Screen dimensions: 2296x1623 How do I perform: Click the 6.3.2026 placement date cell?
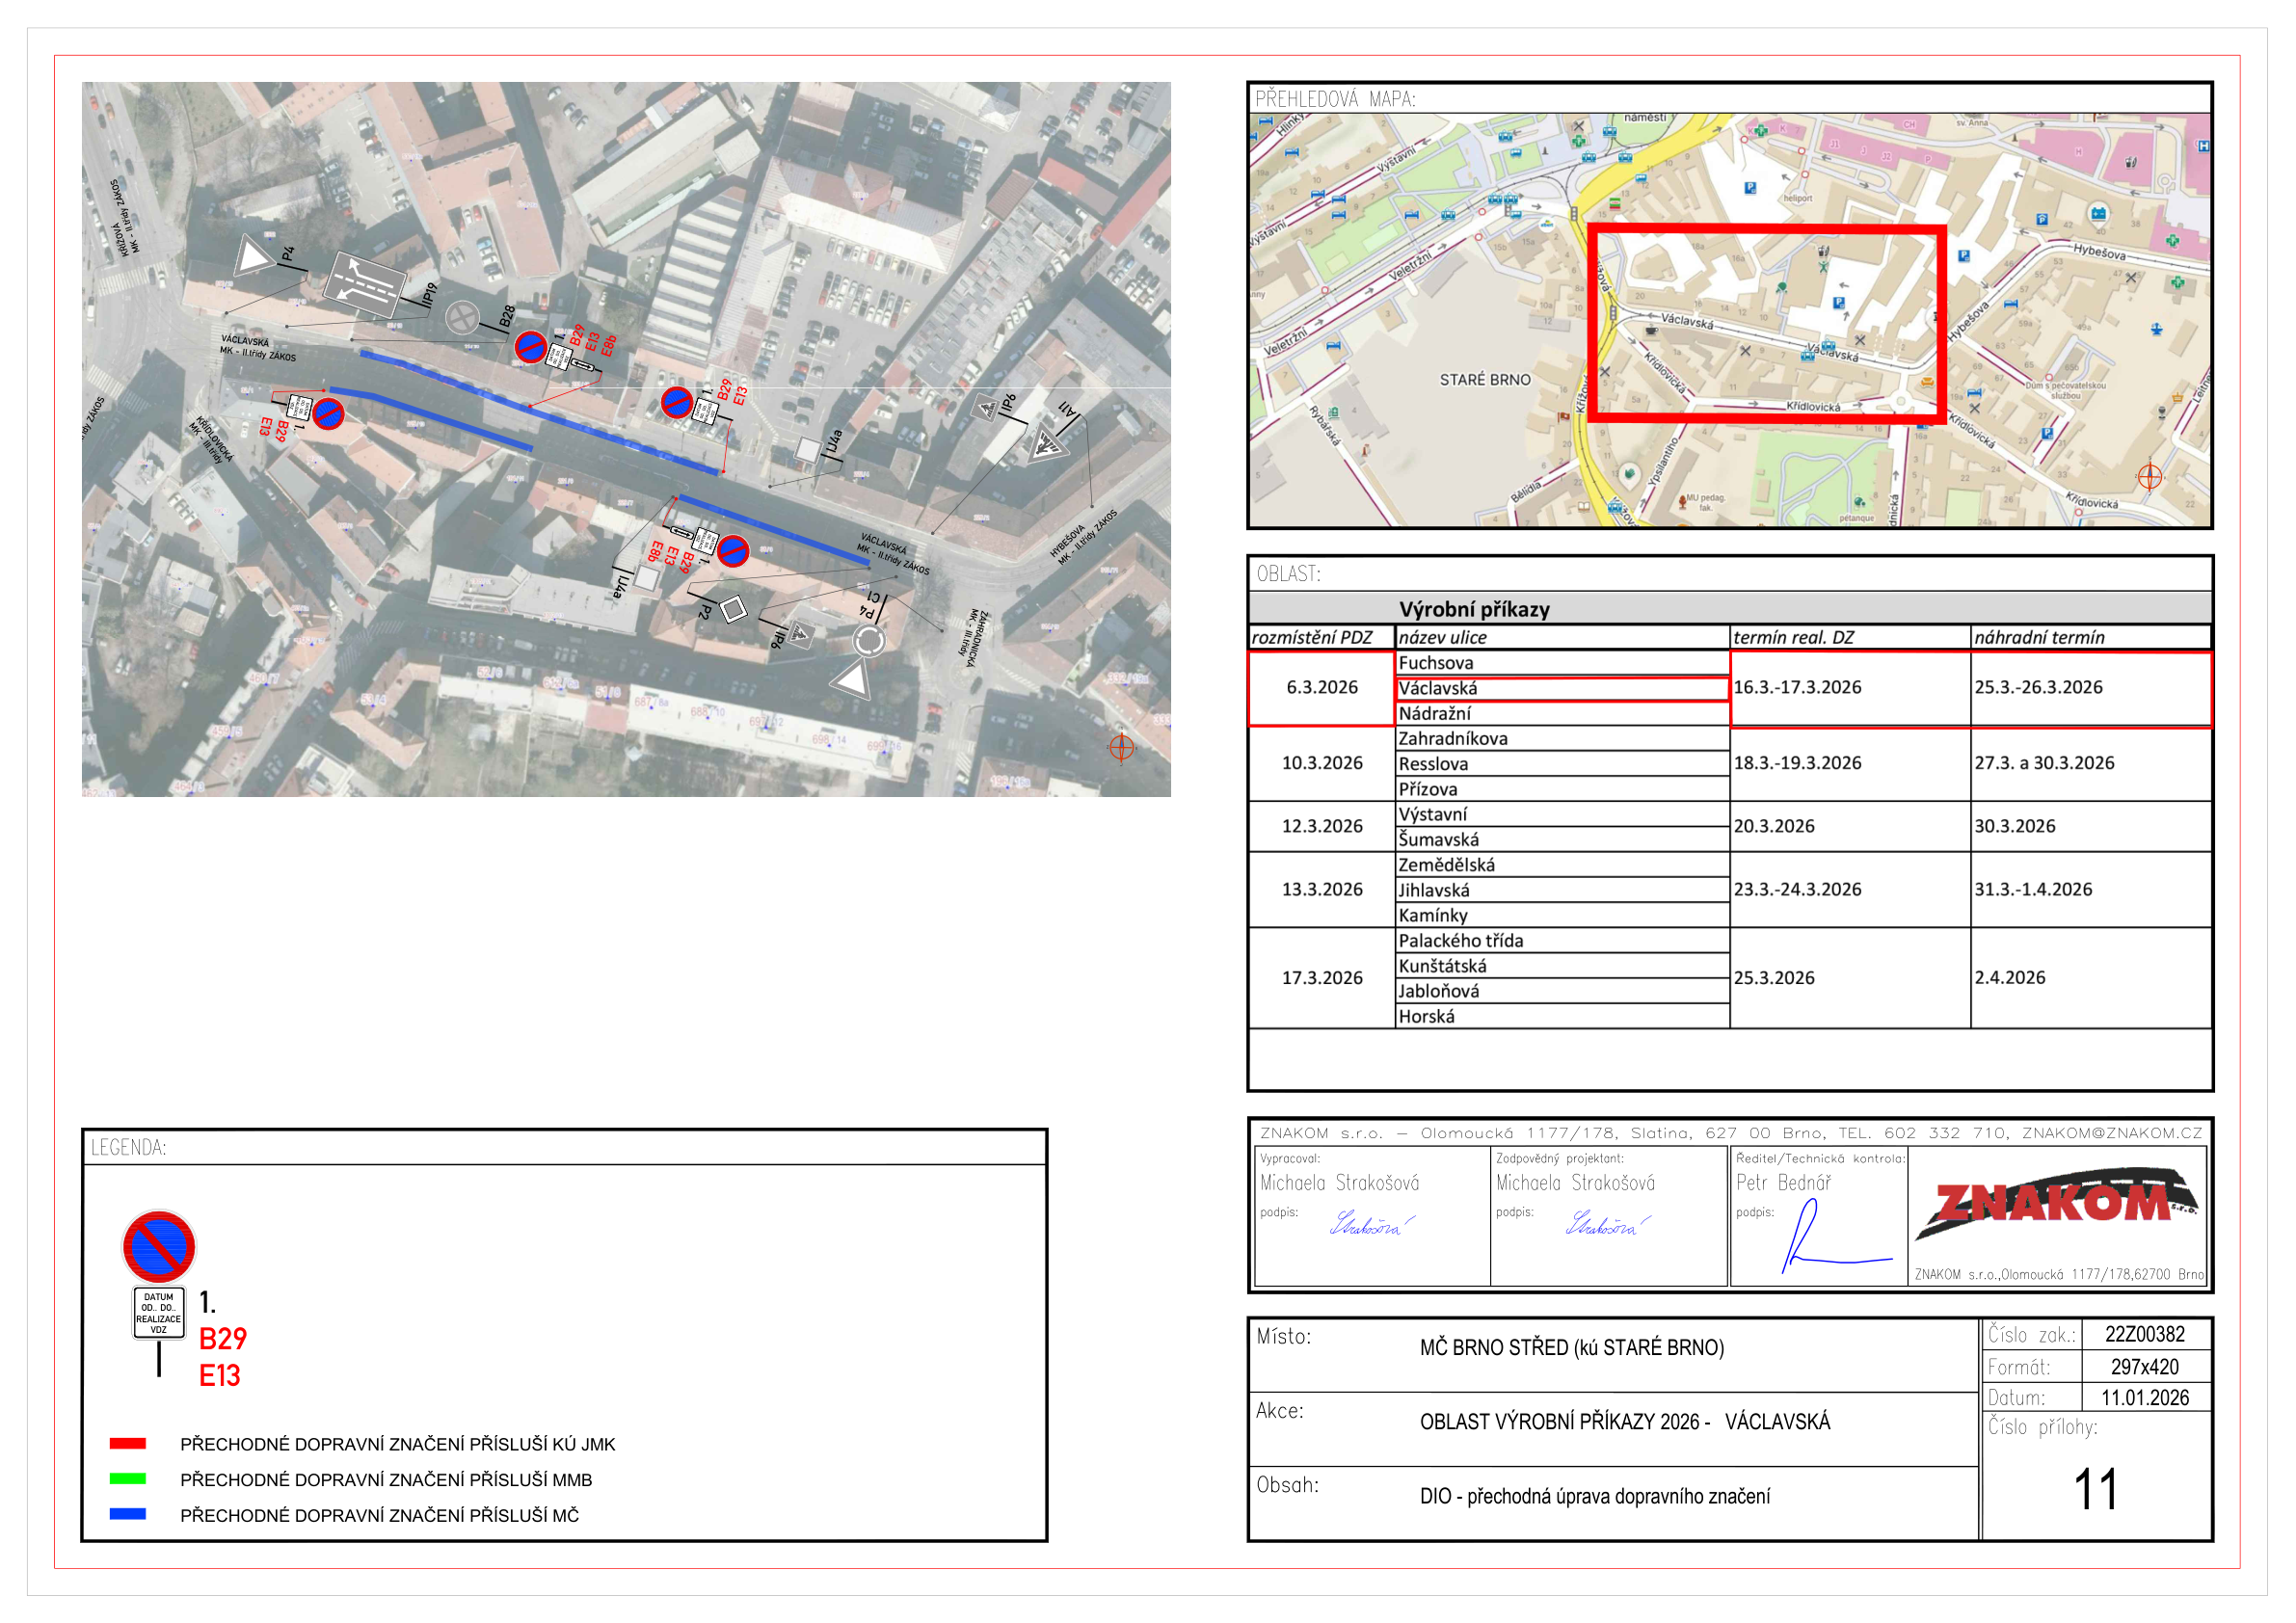click(x=1322, y=688)
